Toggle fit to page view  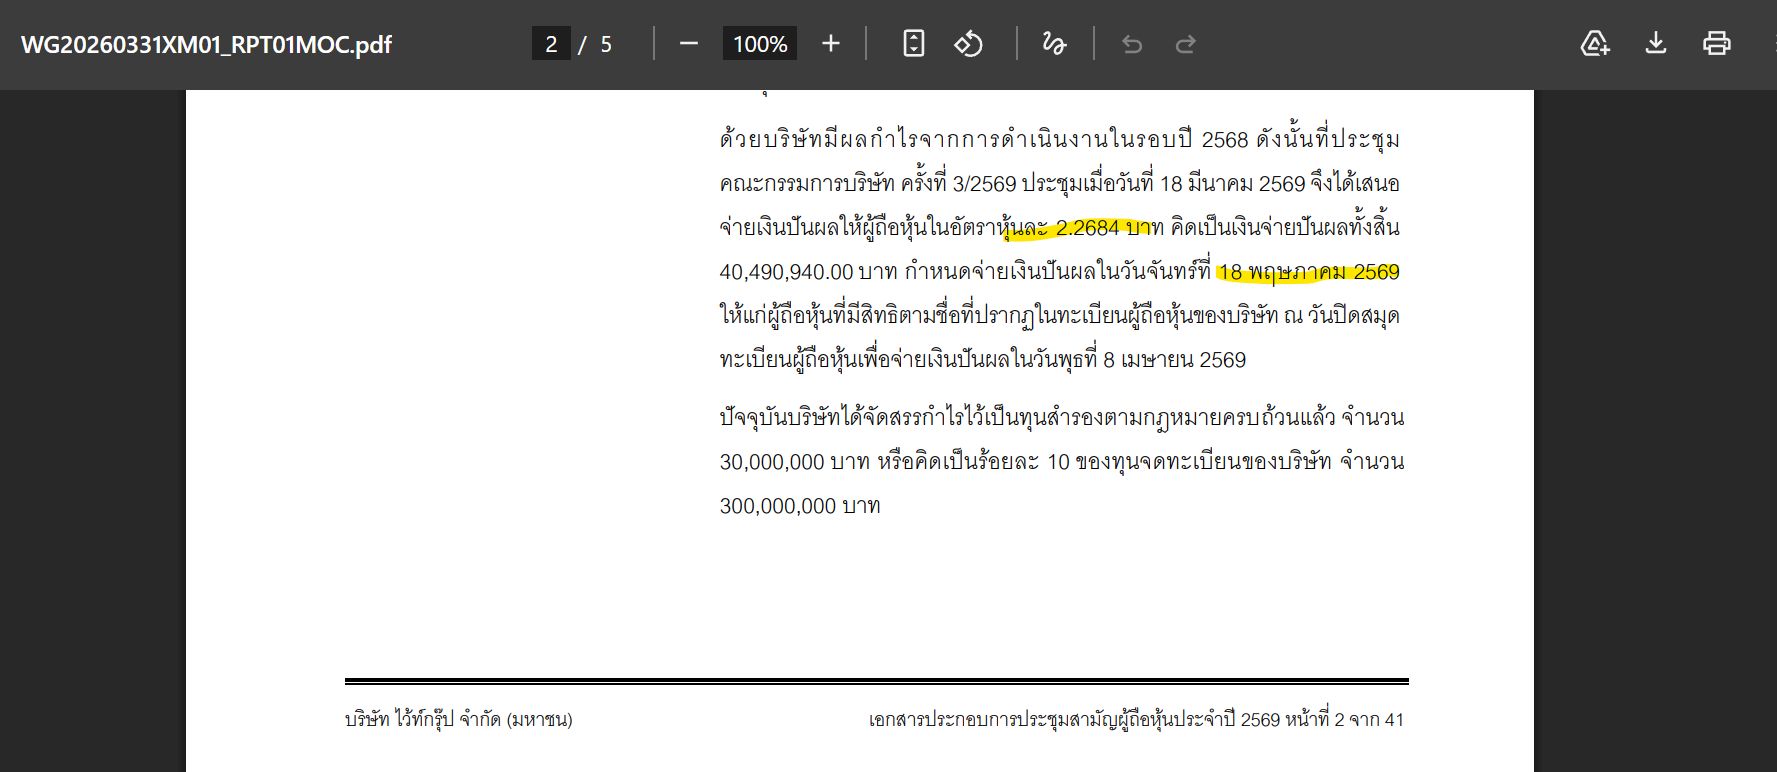click(x=913, y=44)
